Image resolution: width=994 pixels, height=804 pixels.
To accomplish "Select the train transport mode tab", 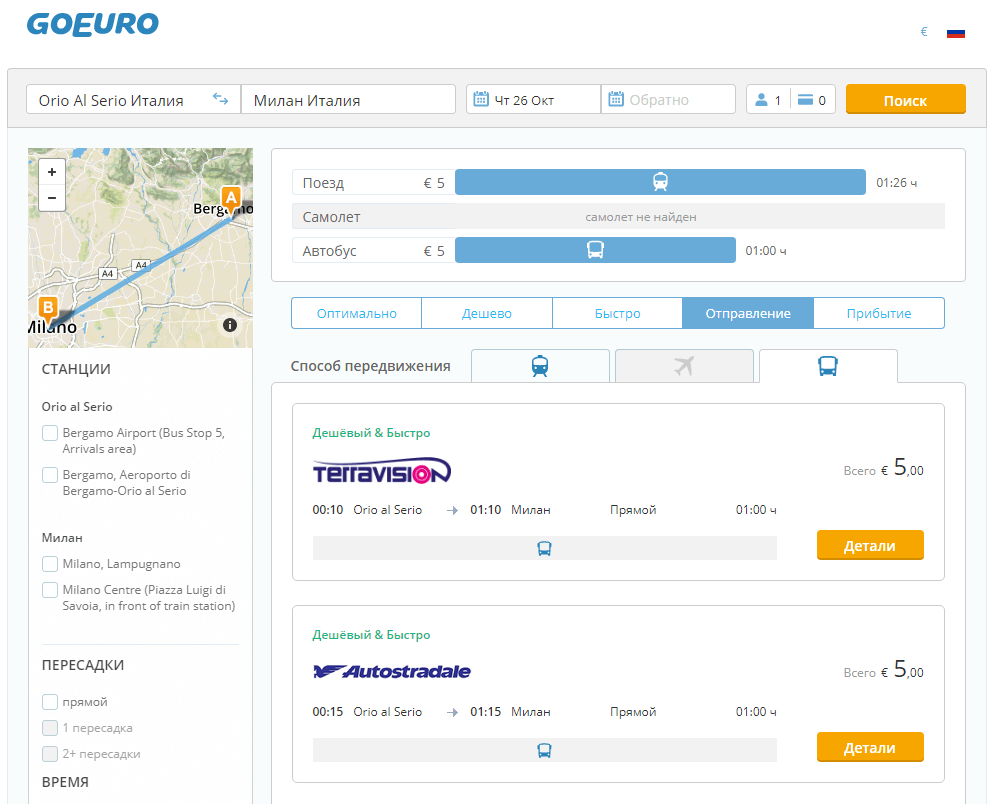I will pos(540,366).
